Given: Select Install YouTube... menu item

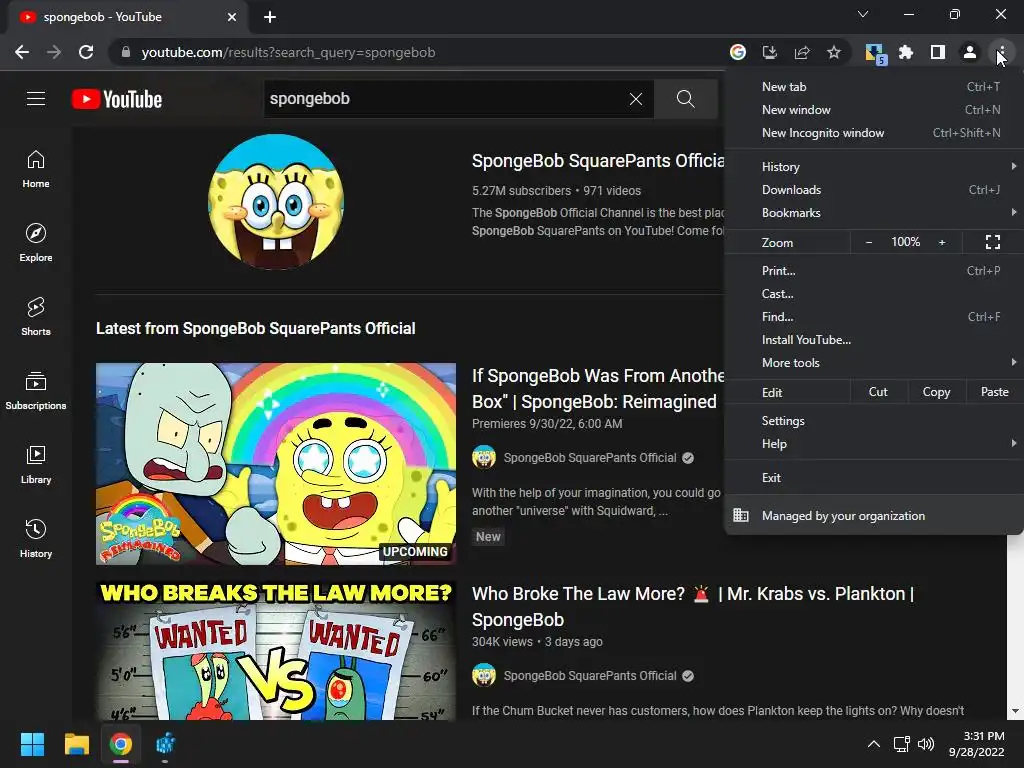Looking at the screenshot, I should [x=873, y=340].
